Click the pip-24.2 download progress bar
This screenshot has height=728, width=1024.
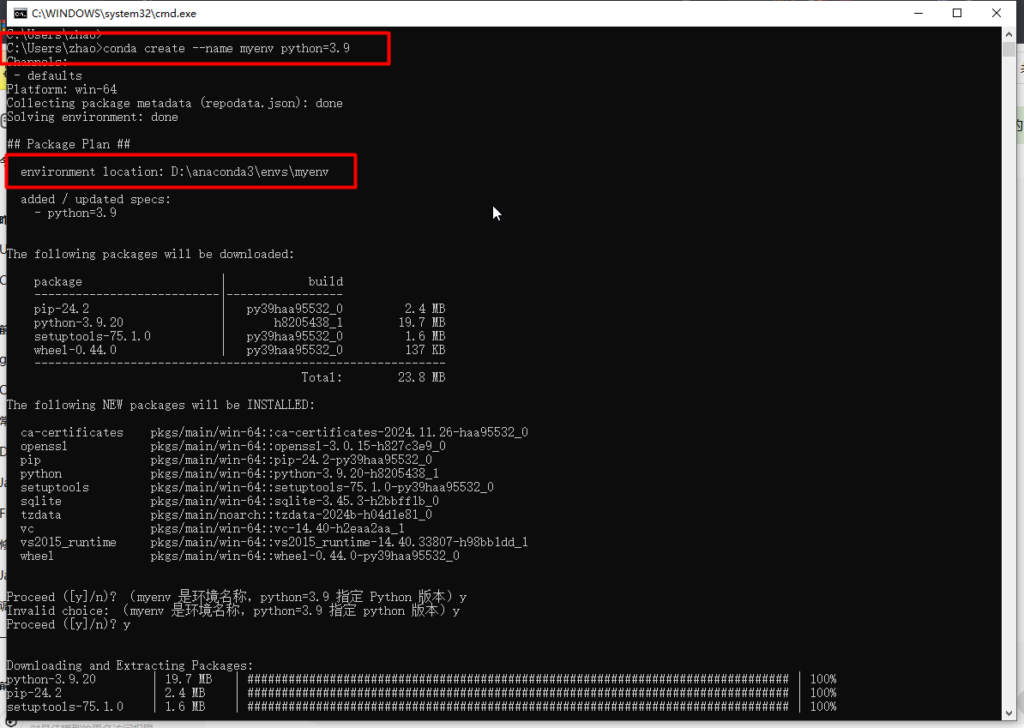(522, 692)
